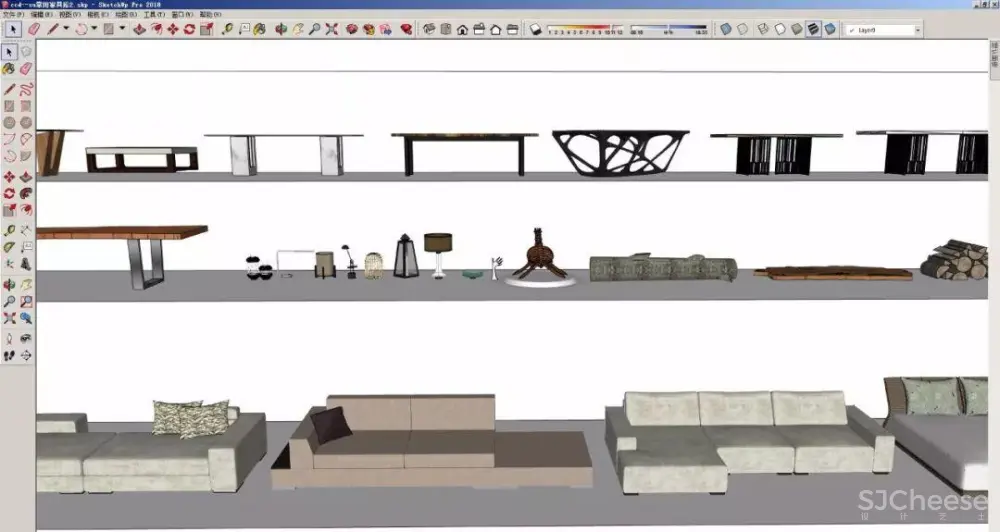Enable Shaded With Textures style
The image size is (1000, 532).
[x=813, y=29]
